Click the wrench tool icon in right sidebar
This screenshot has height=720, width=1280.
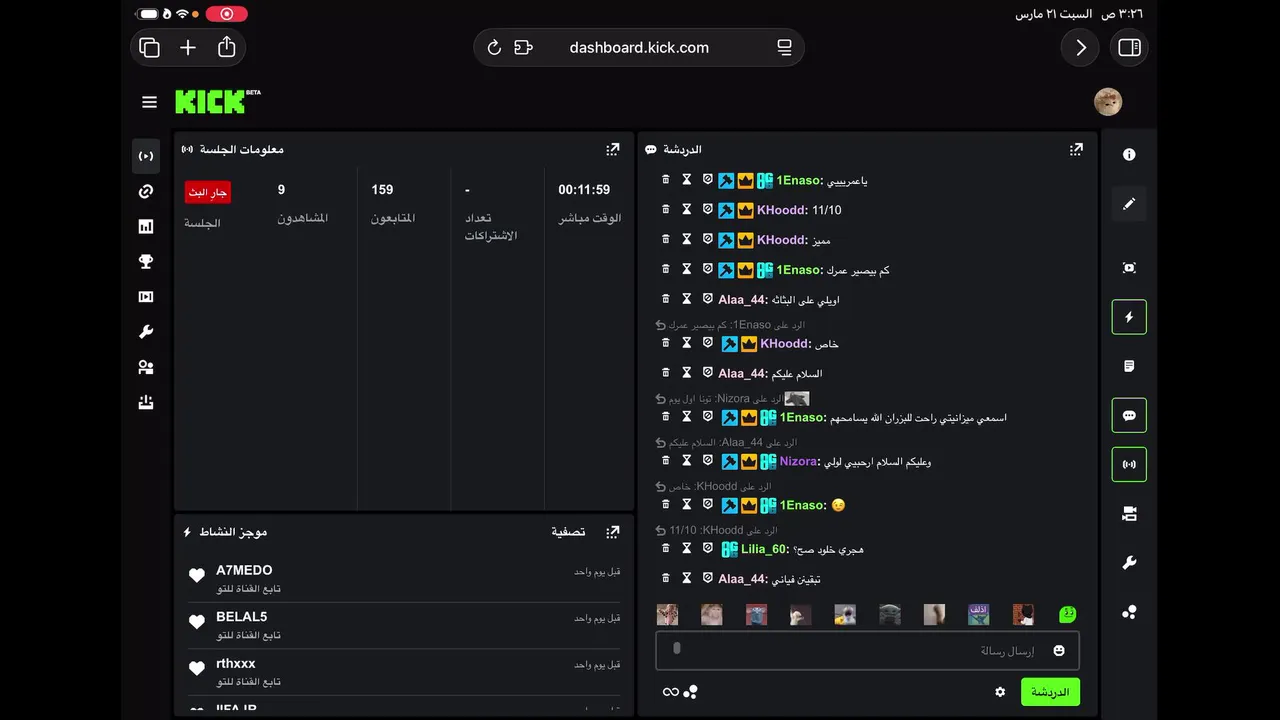pos(1129,563)
